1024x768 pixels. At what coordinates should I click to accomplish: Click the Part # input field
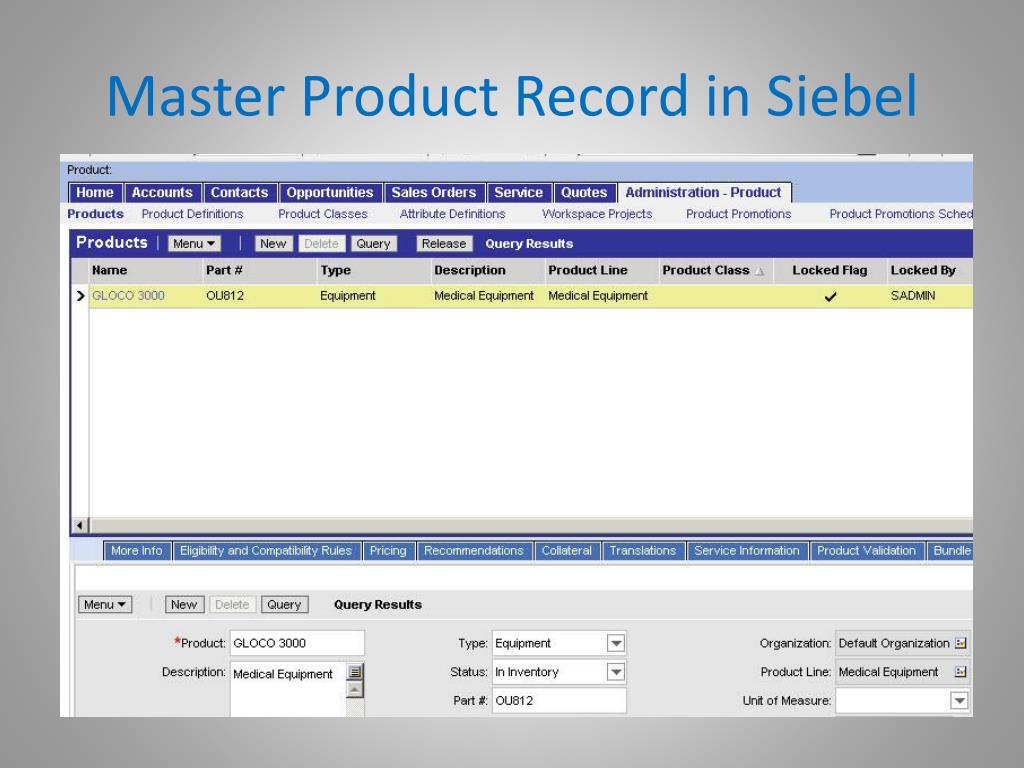[x=559, y=701]
